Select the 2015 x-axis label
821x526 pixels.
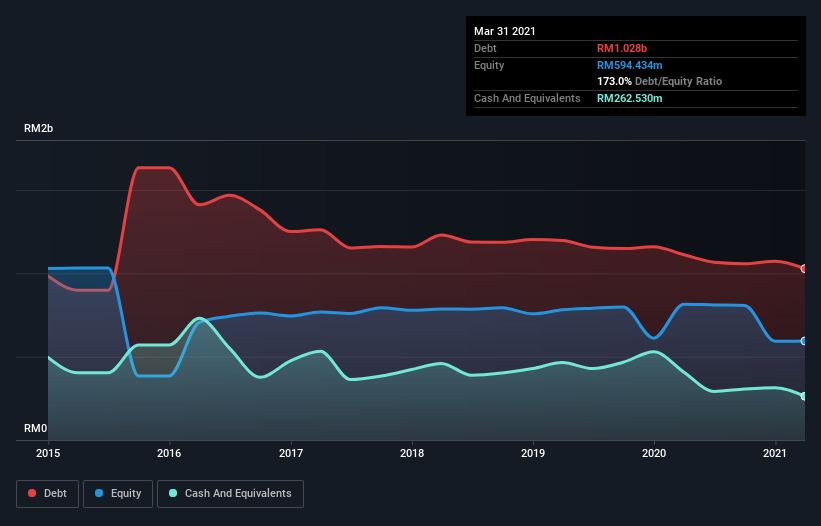(x=48, y=453)
